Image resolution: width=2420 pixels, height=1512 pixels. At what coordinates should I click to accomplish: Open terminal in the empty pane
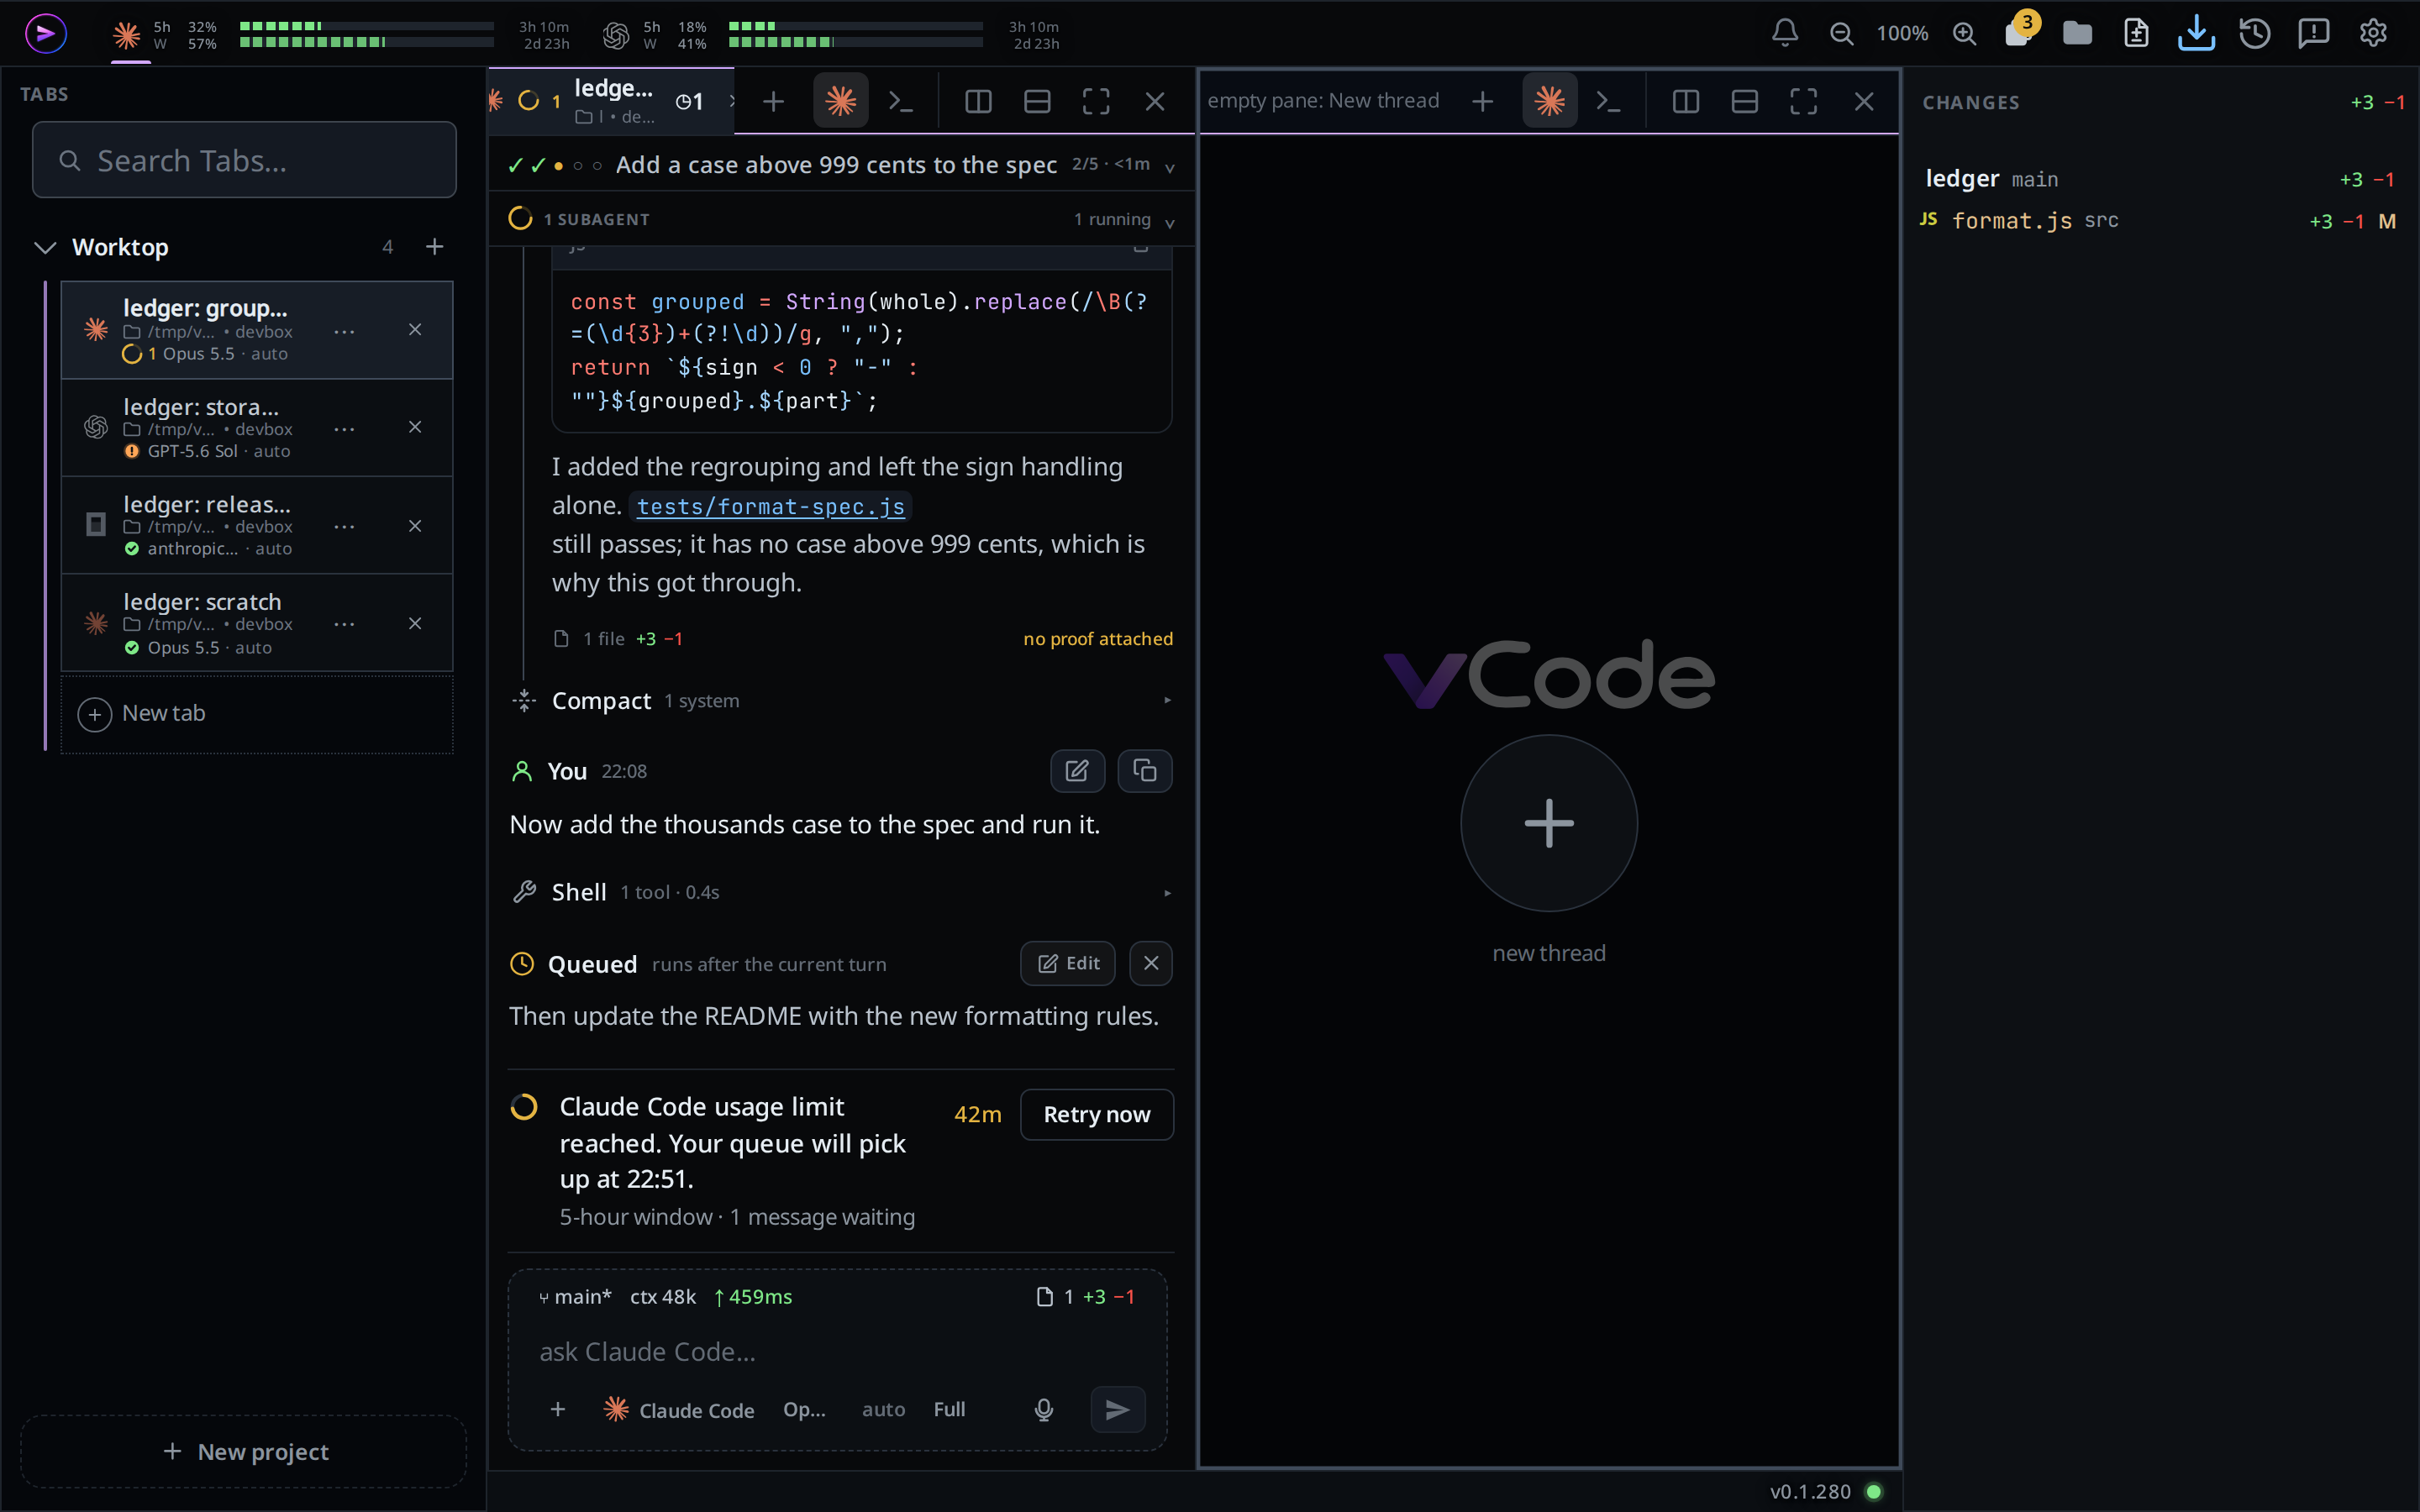tap(1608, 101)
